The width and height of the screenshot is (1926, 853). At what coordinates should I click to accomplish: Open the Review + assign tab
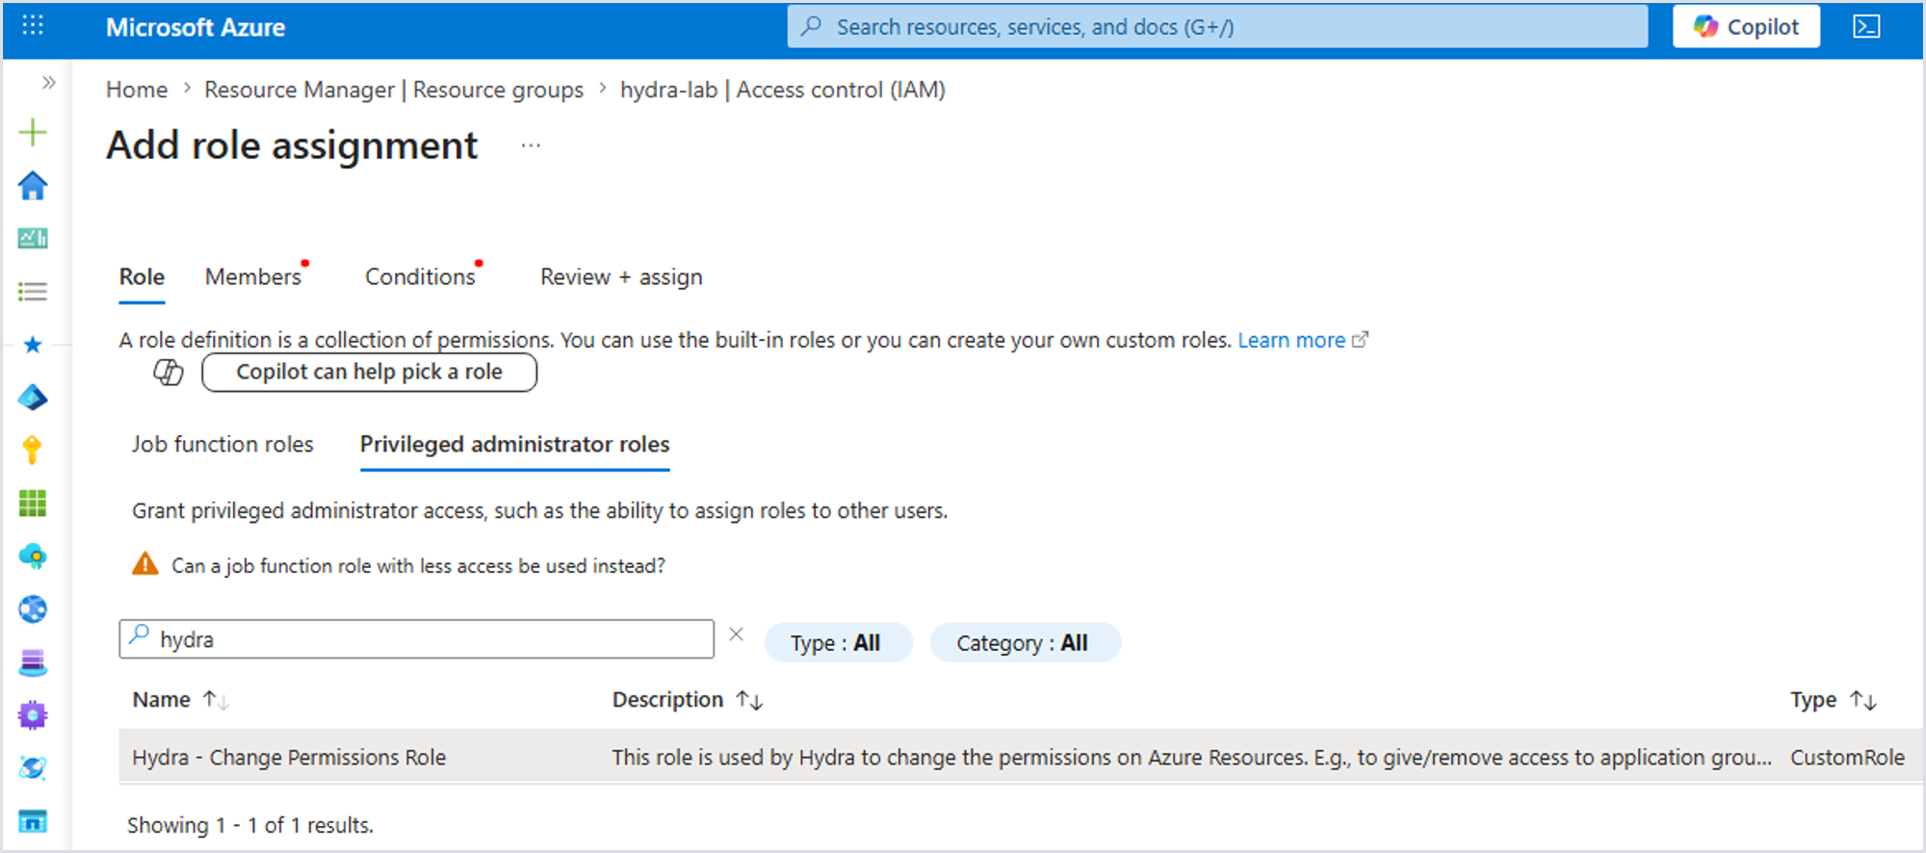point(621,277)
